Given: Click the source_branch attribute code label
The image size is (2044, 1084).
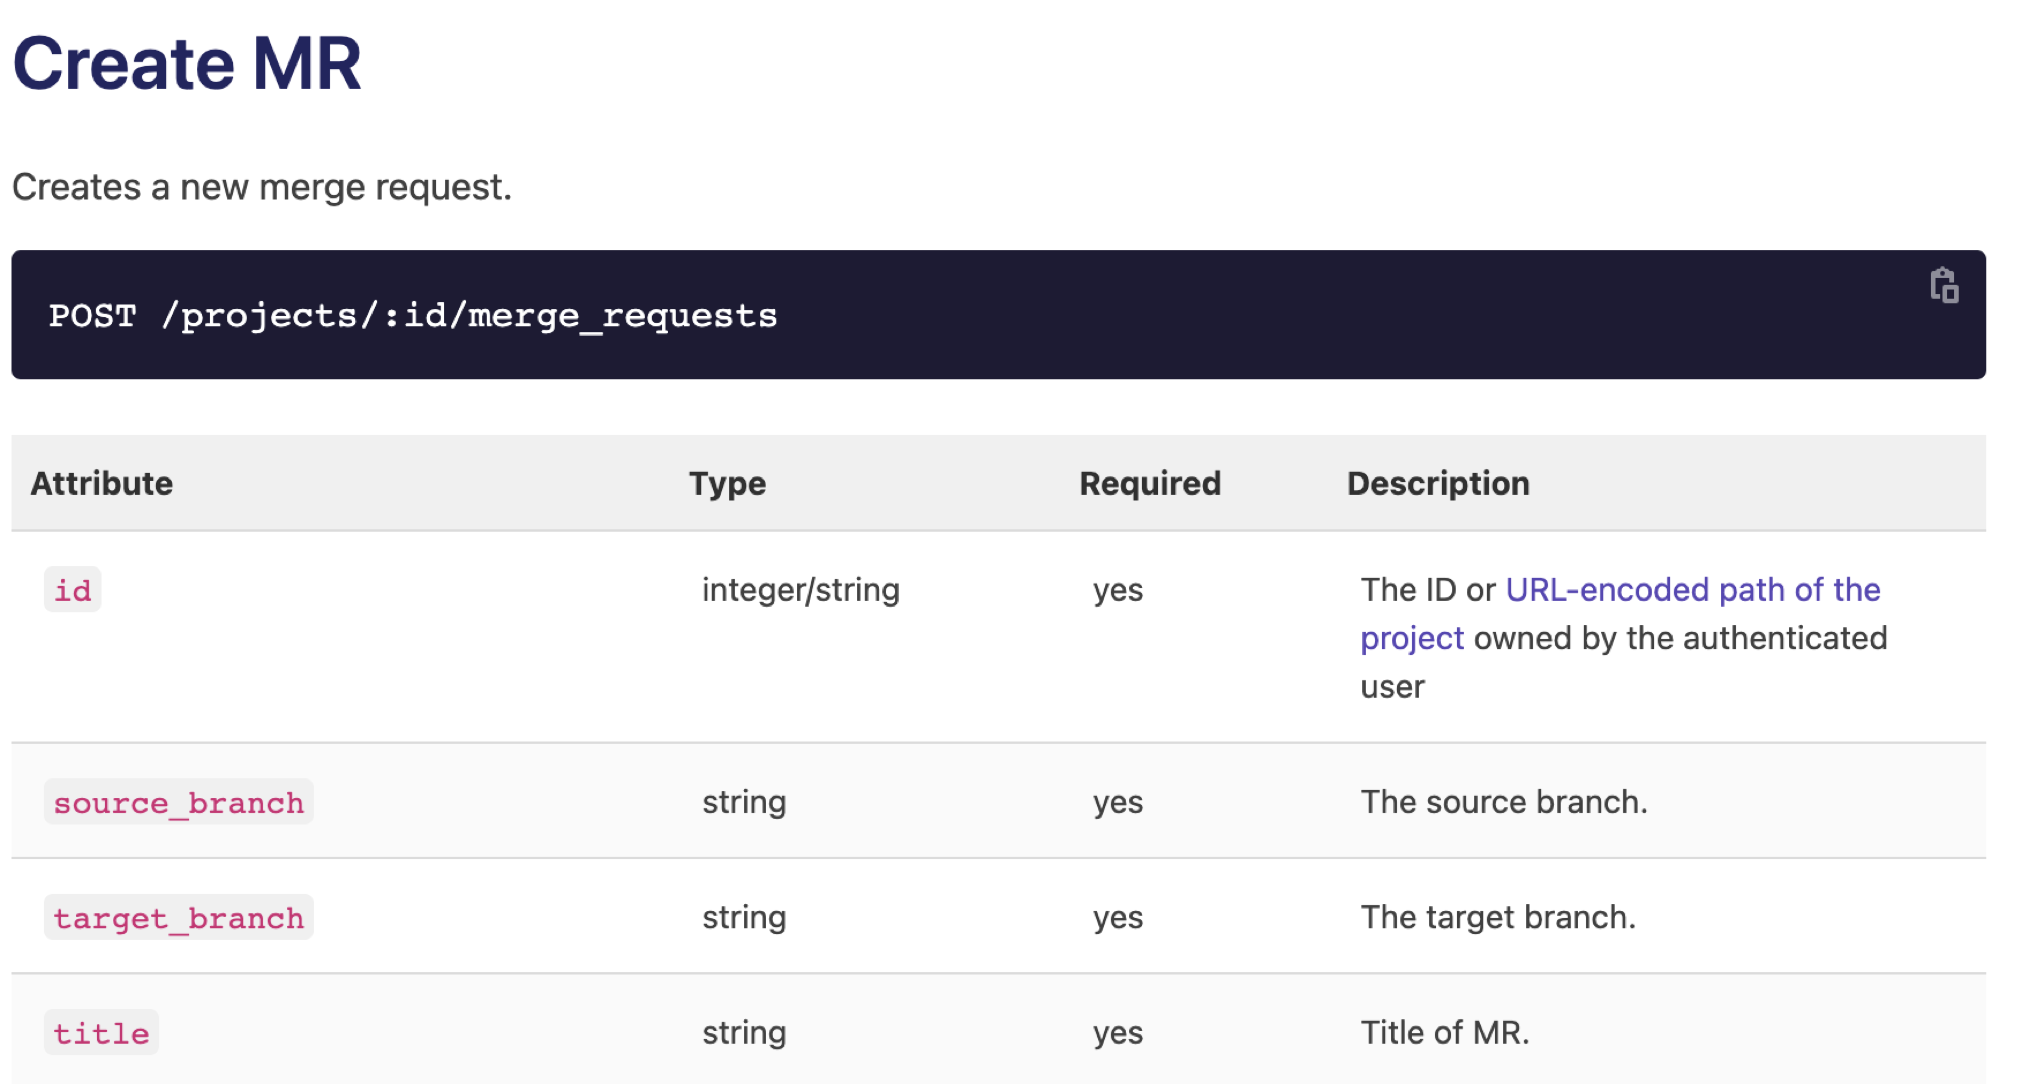Looking at the screenshot, I should pos(178,803).
